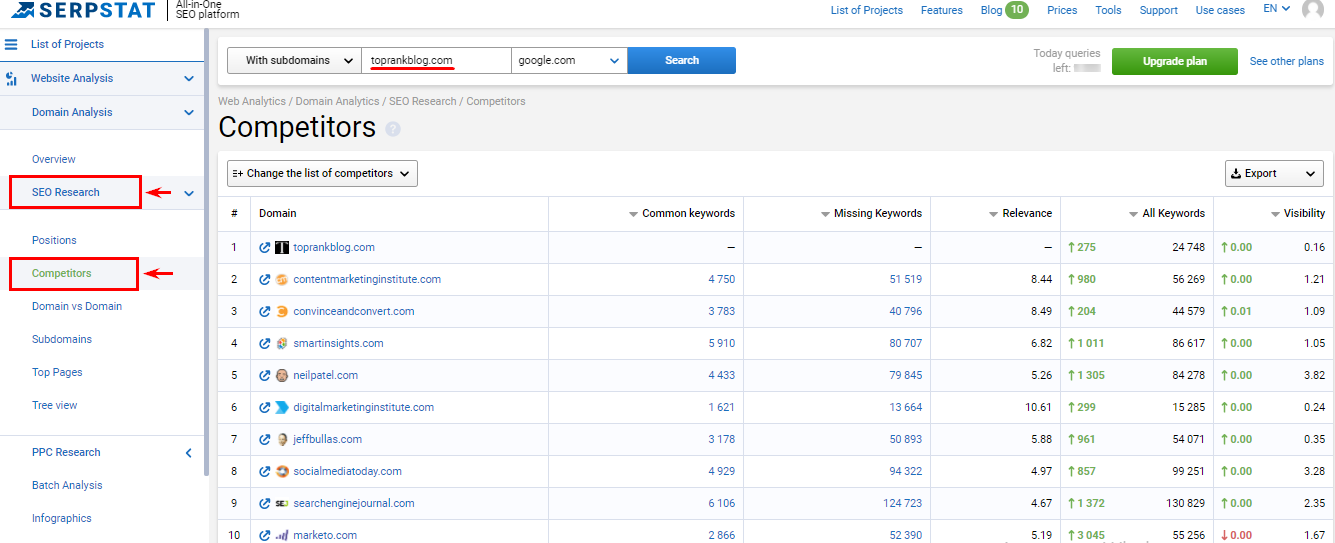
Task: Open the google.com search engine dropdown
Action: coord(569,60)
